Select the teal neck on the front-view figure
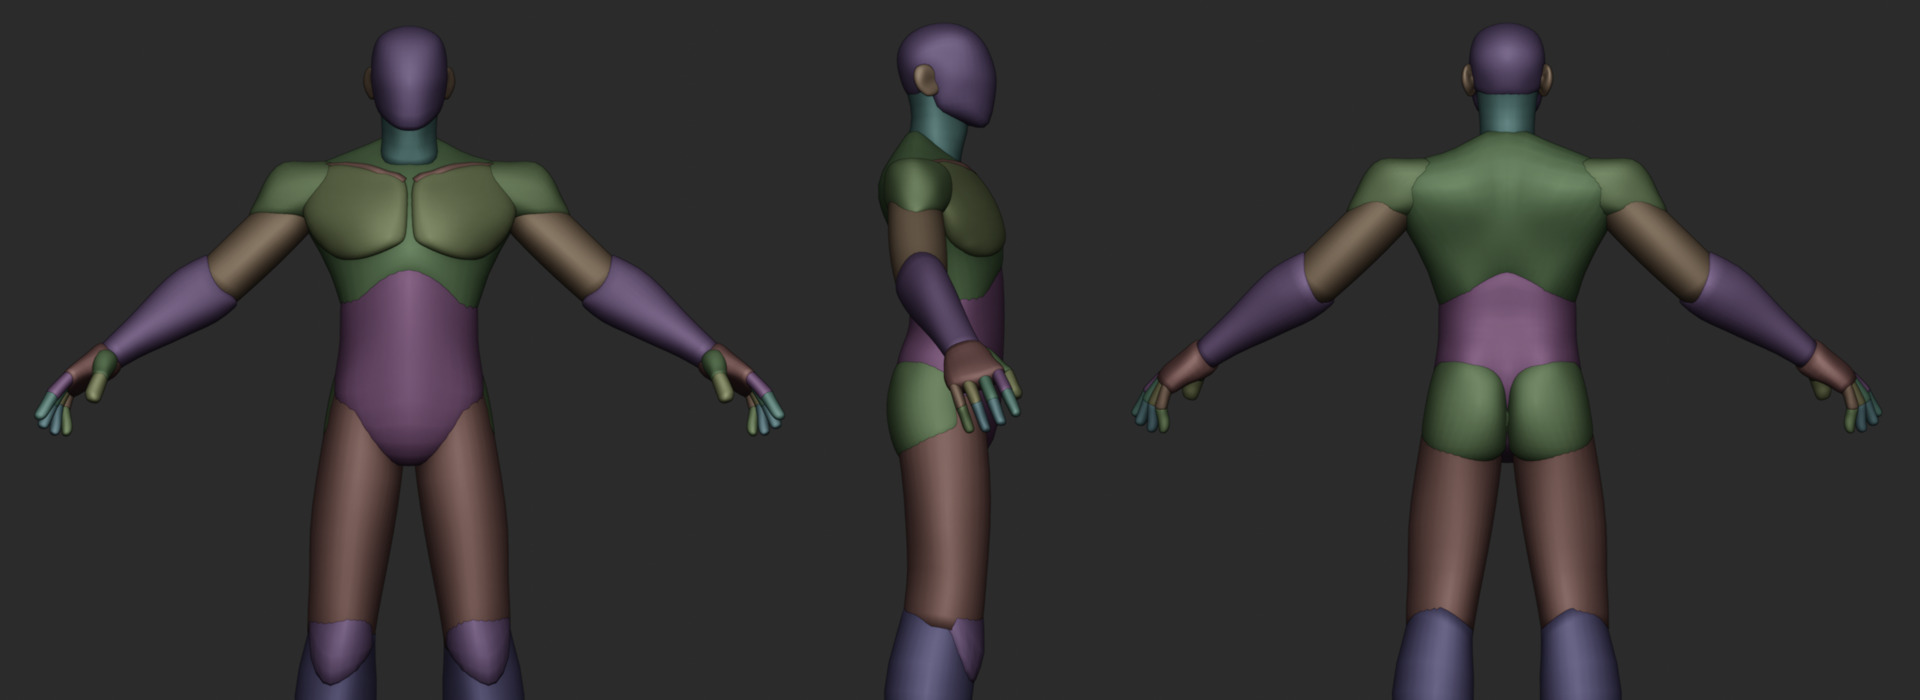Image resolution: width=1920 pixels, height=700 pixels. coord(410,146)
